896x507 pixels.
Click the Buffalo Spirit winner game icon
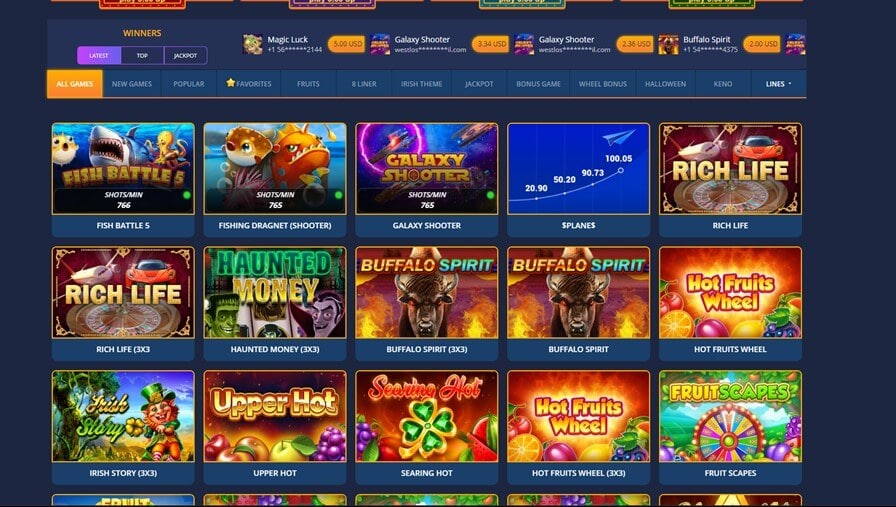coord(668,44)
